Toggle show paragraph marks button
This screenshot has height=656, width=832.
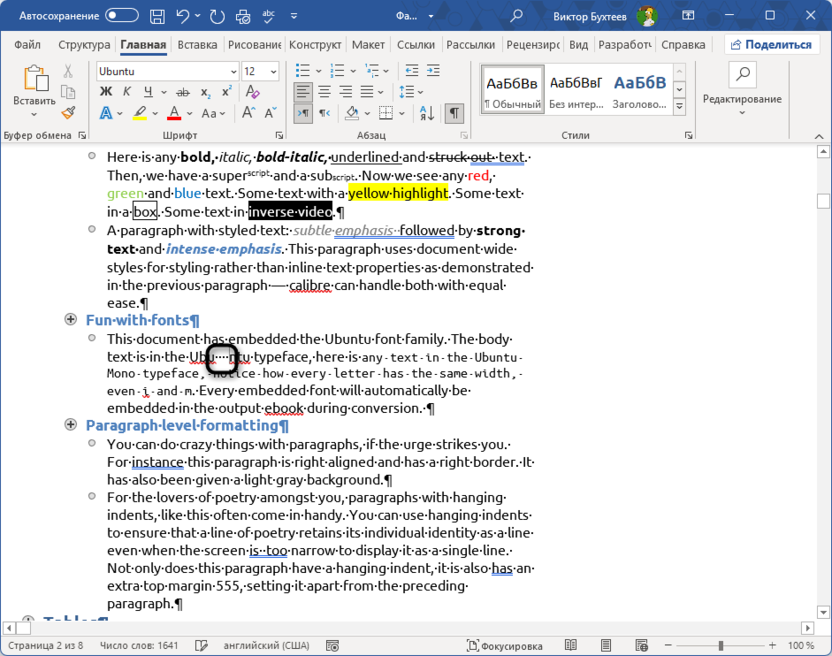click(x=454, y=113)
